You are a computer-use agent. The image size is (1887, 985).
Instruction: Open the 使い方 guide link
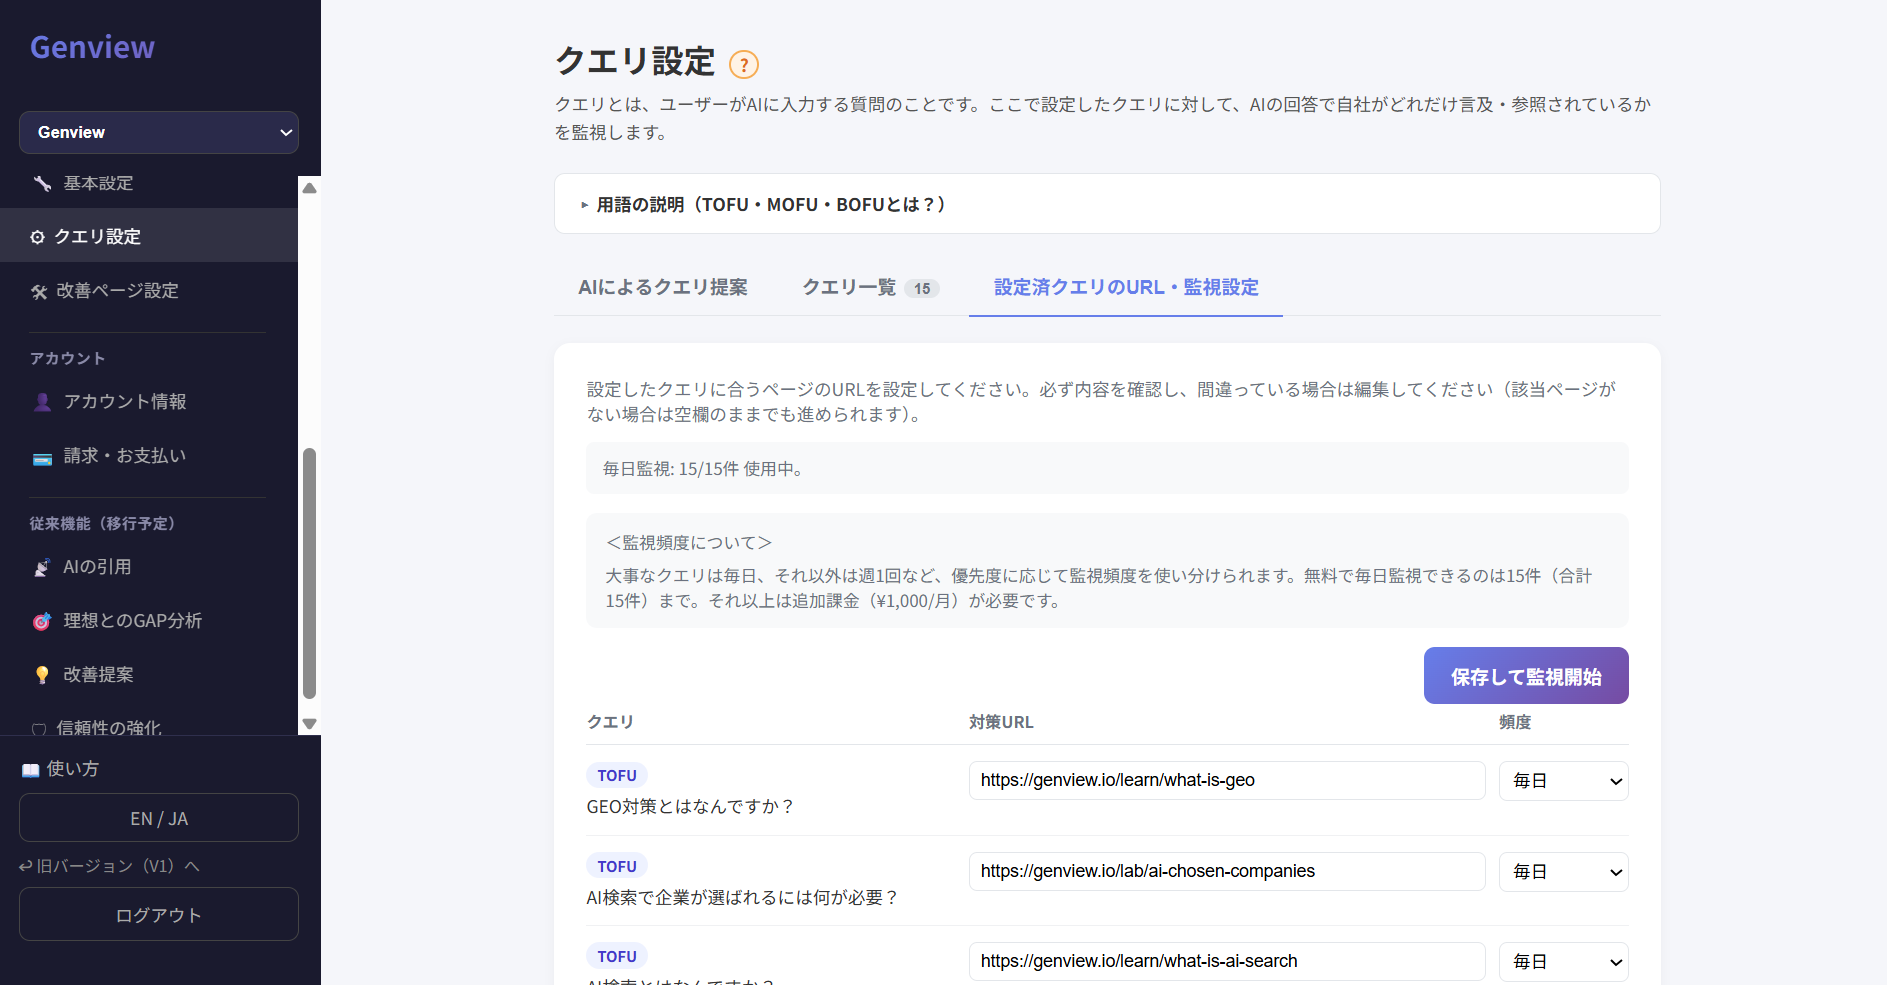pyautogui.click(x=61, y=769)
